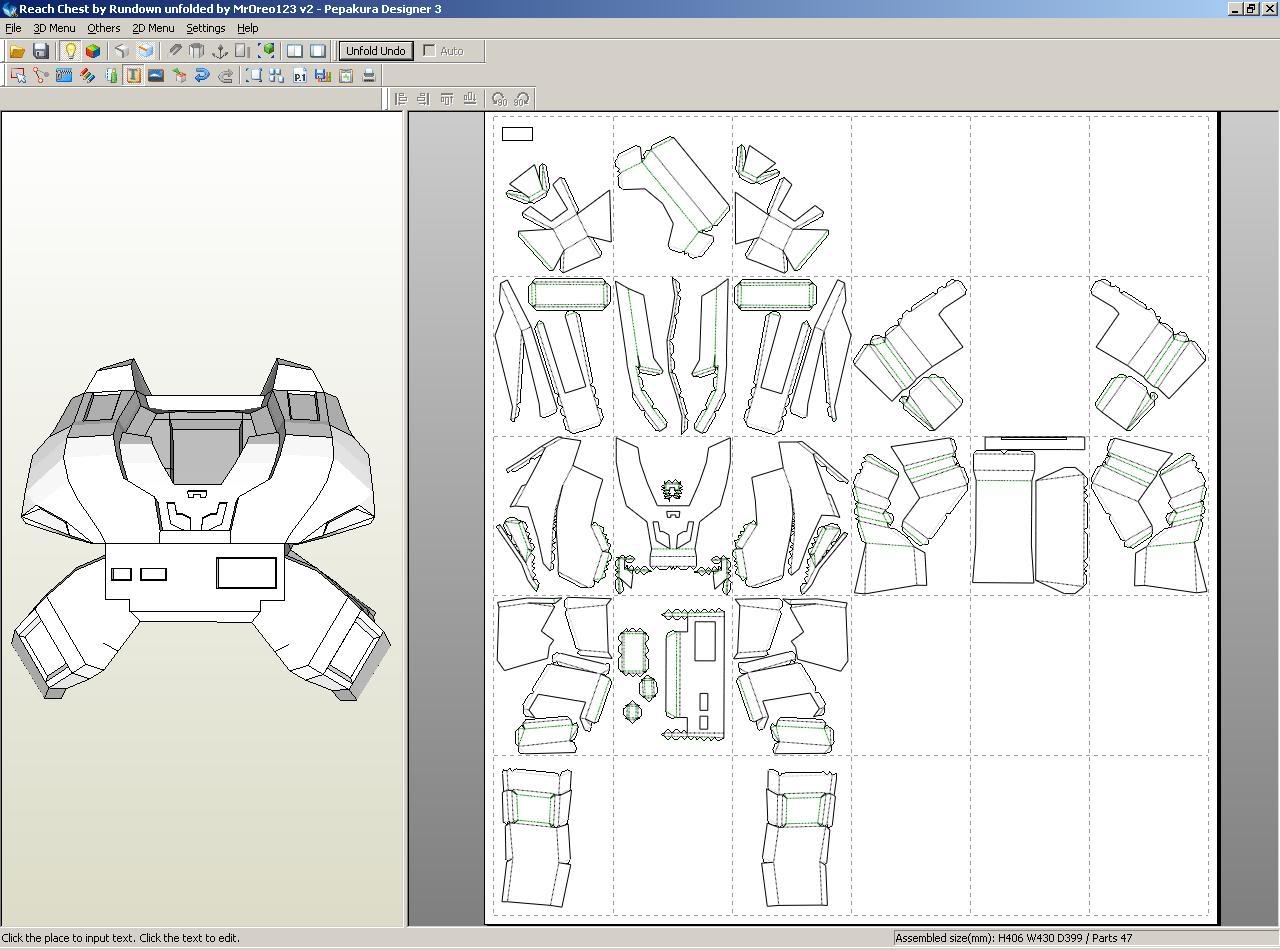Click the green recycle page icon
The height and width of the screenshot is (950, 1280).
[346, 75]
